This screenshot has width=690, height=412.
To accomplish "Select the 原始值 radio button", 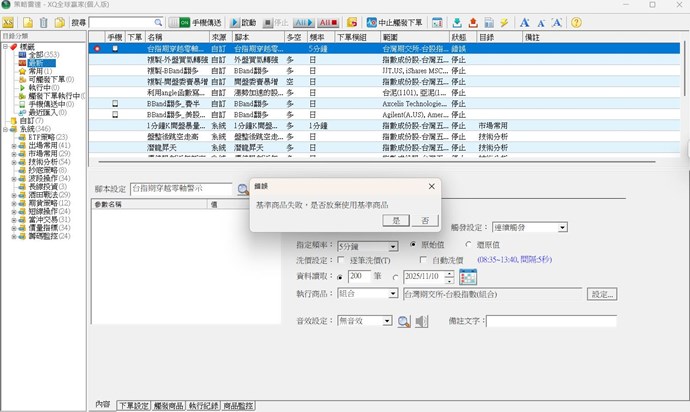I will [x=414, y=245].
